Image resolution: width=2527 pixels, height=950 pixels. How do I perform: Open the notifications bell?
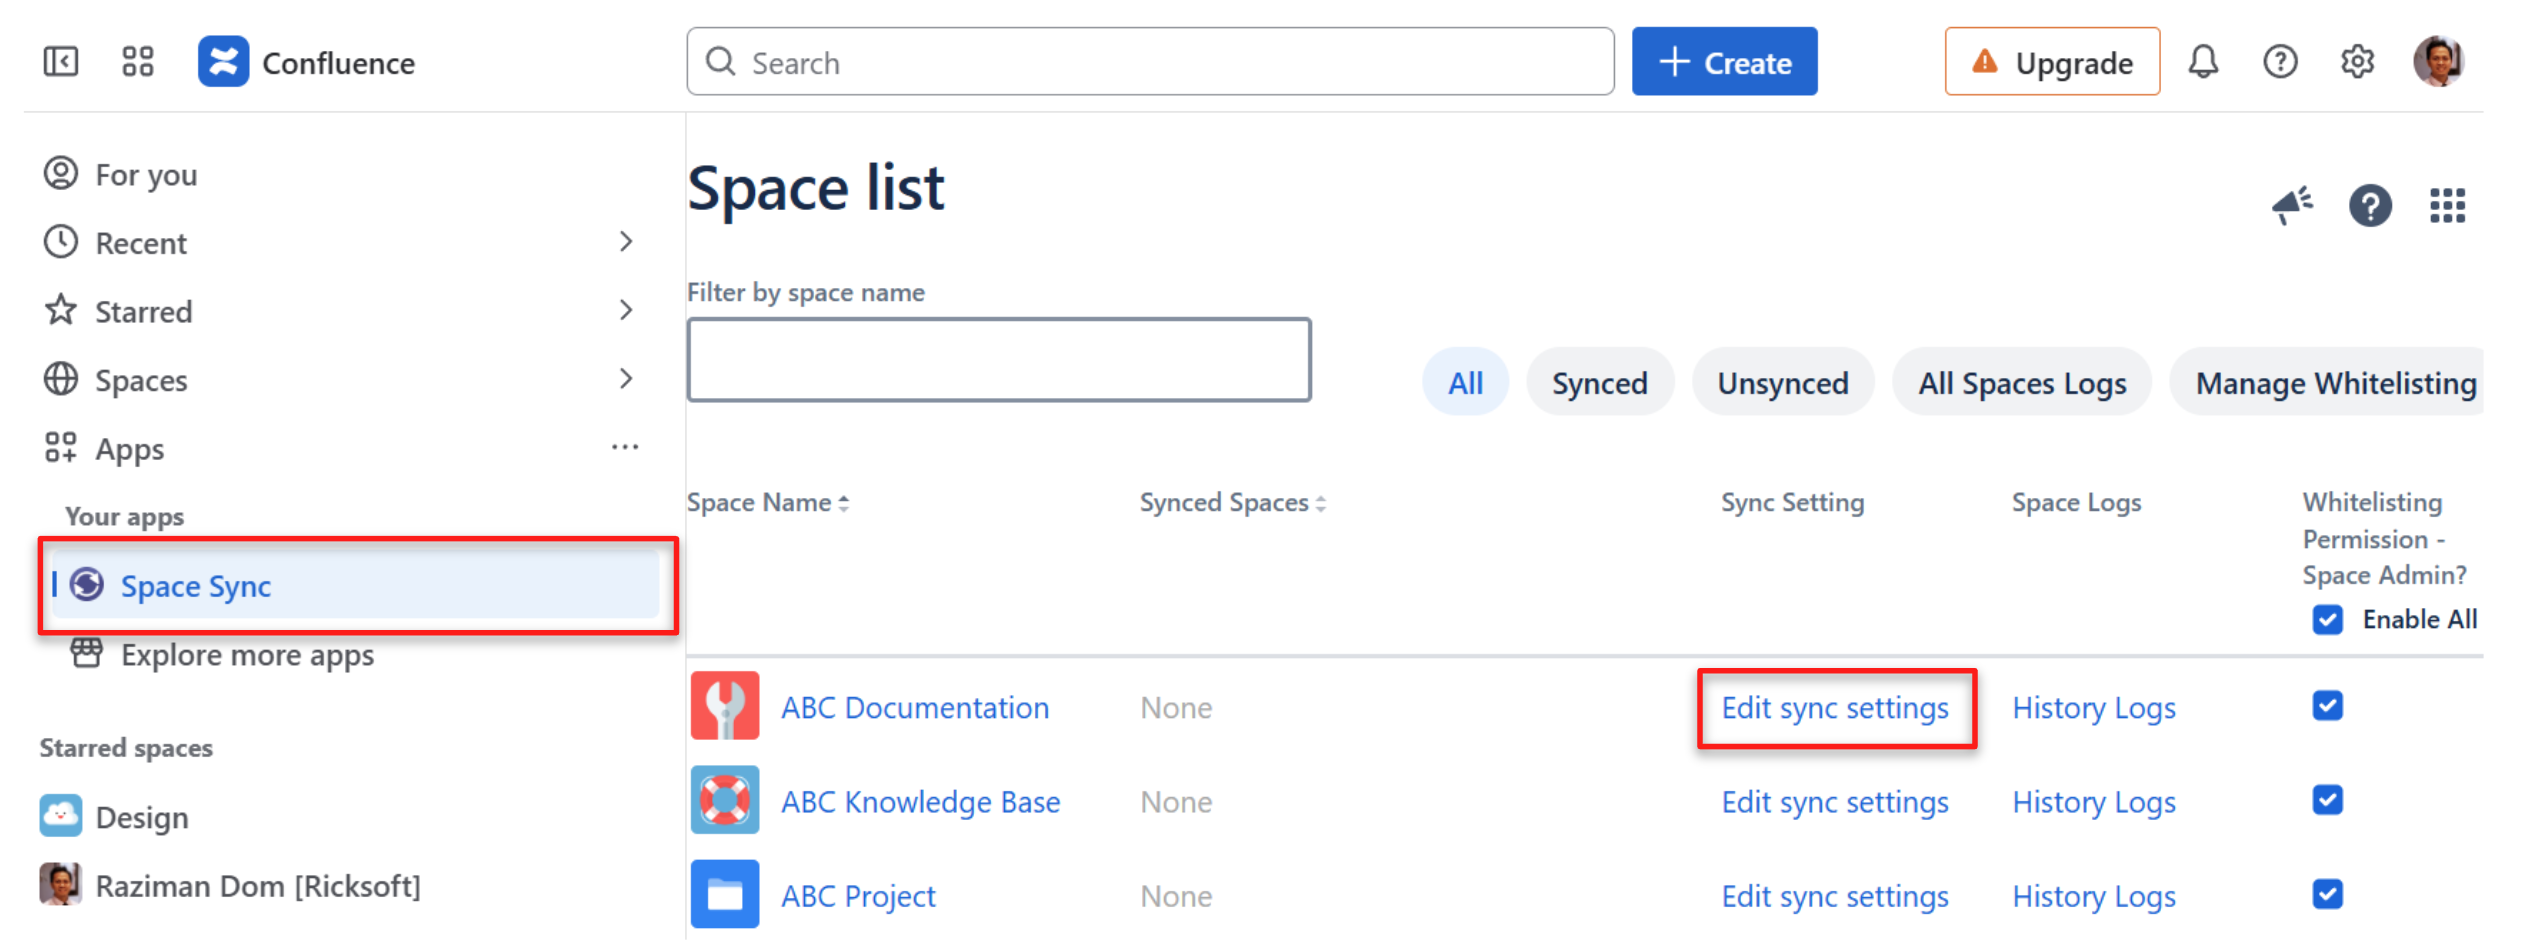(2202, 62)
